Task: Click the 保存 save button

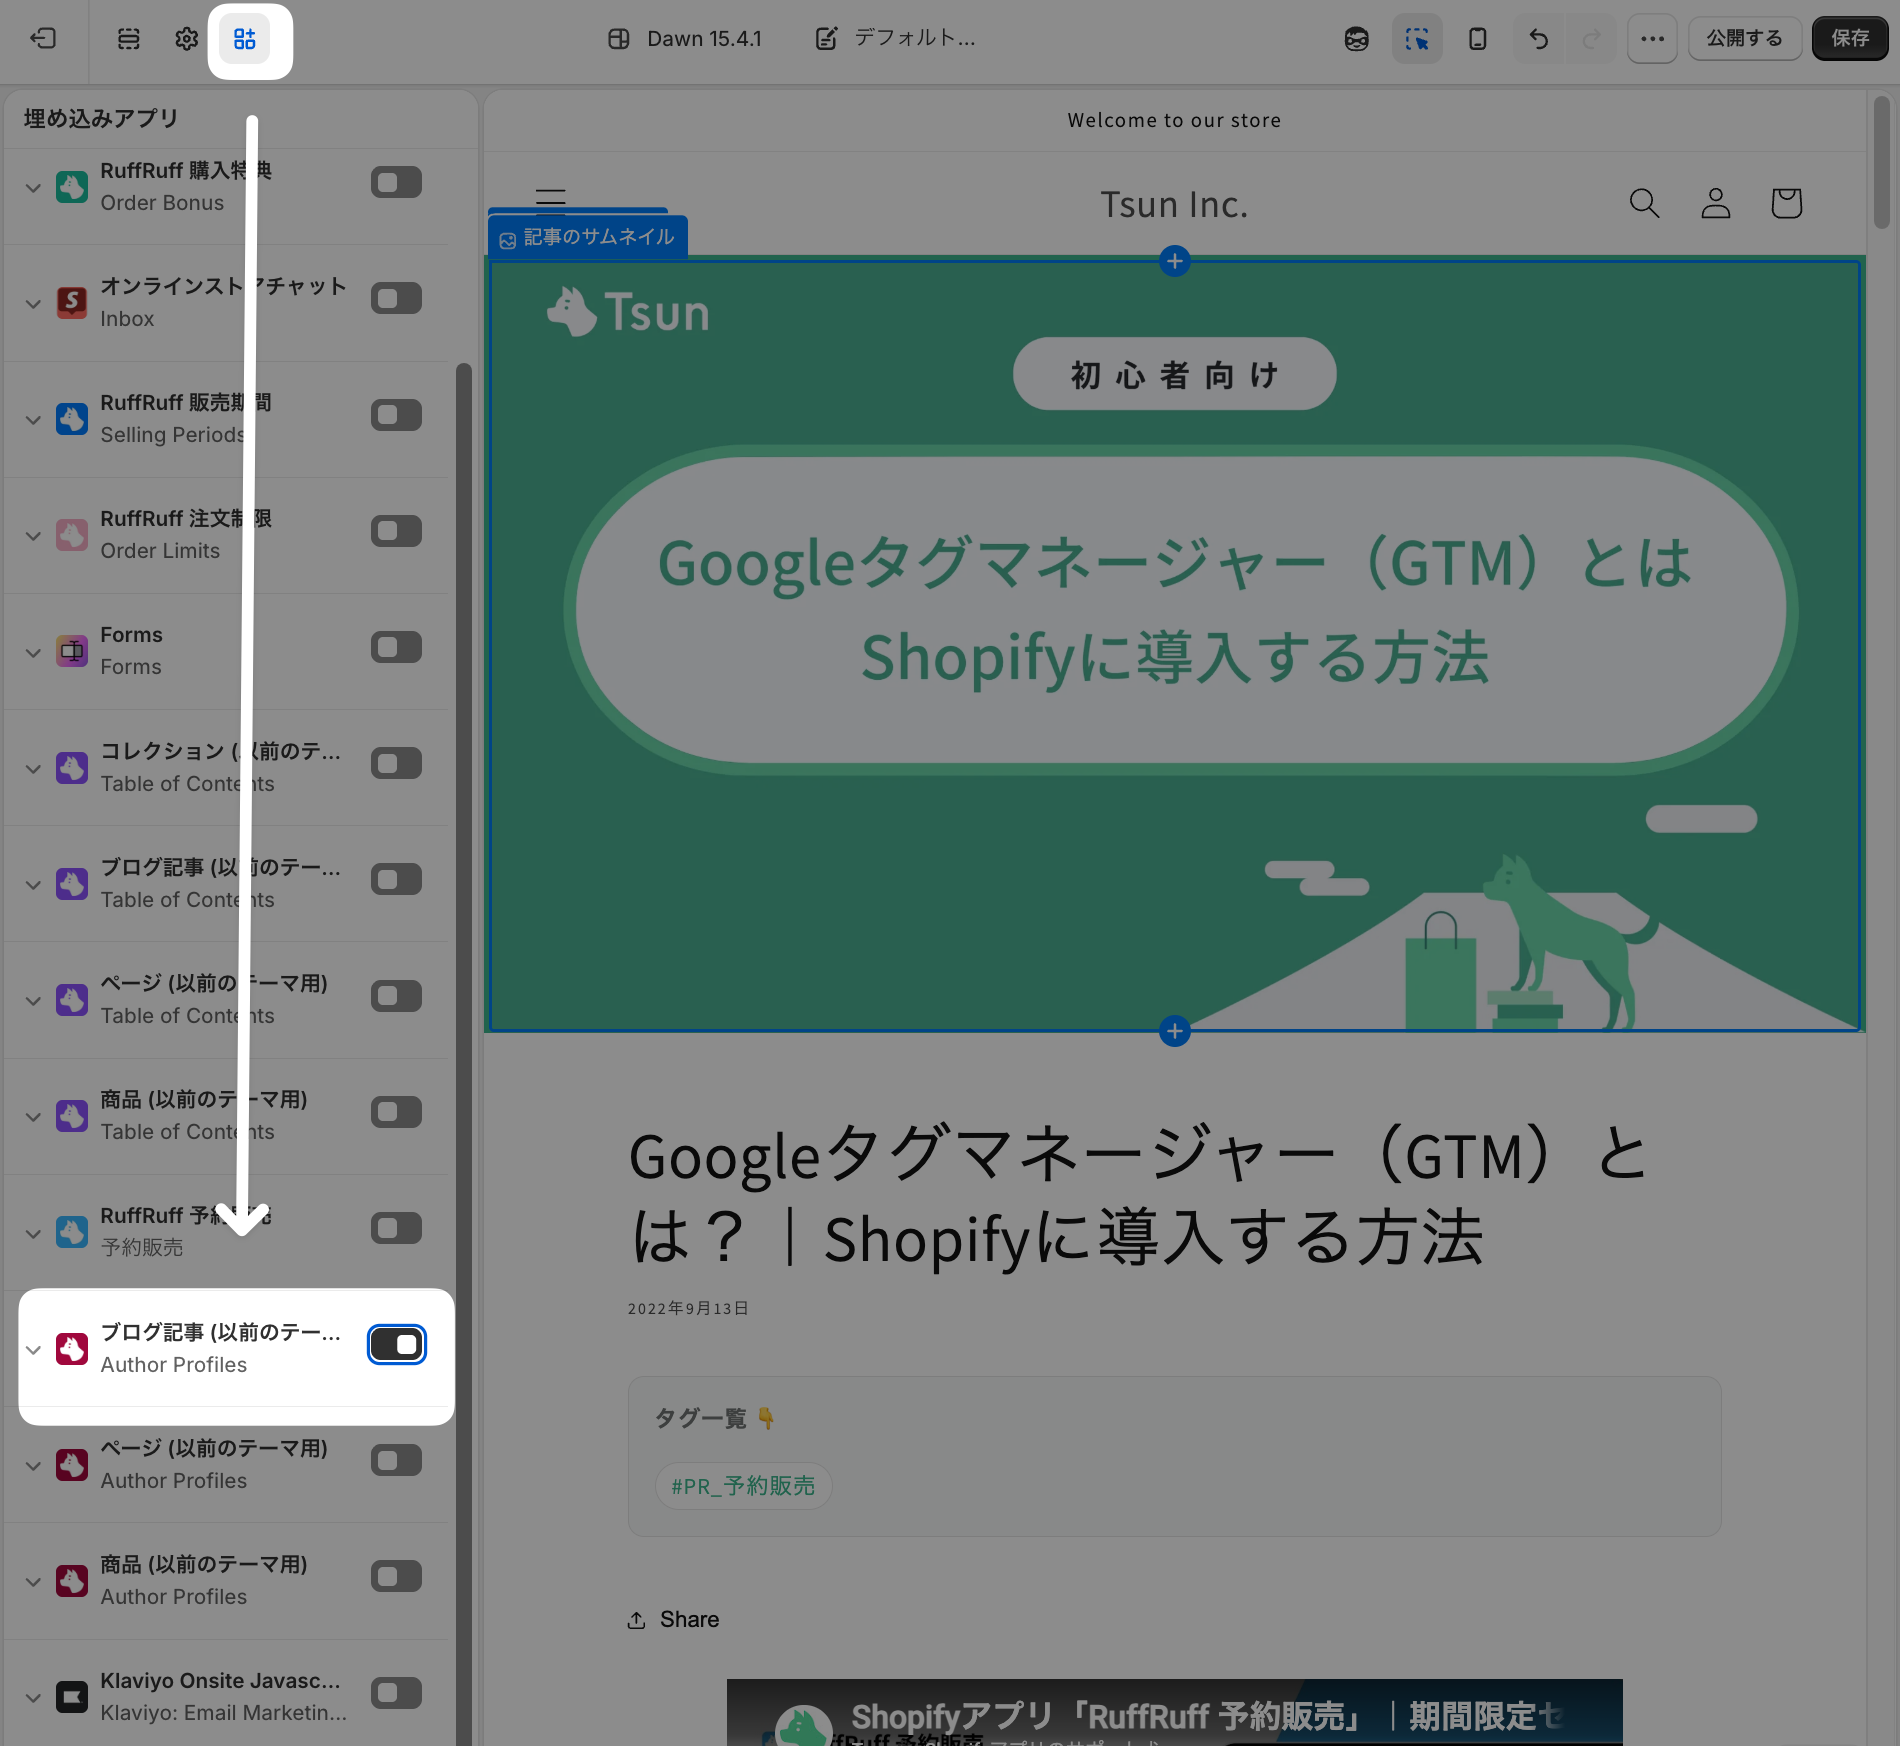Action: 1850,39
